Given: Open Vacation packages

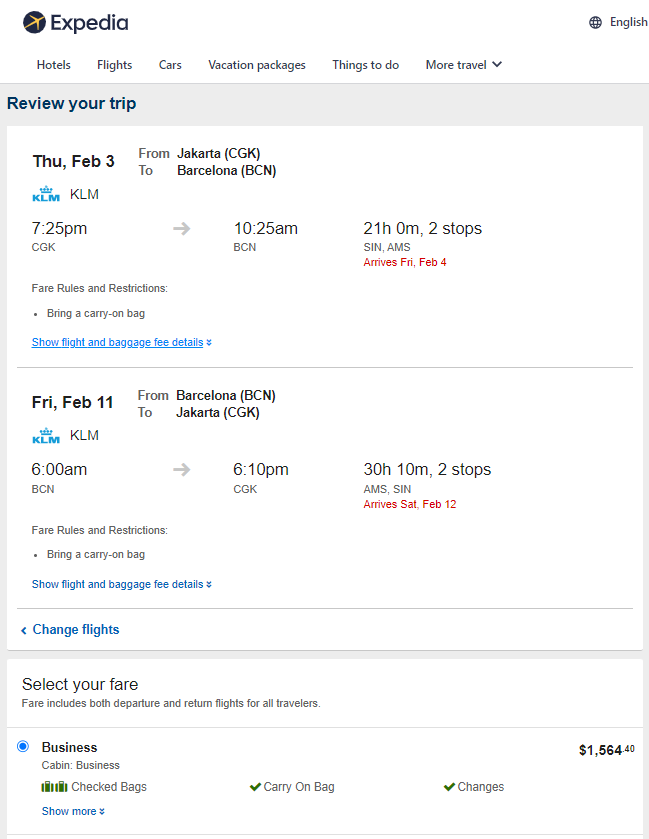Looking at the screenshot, I should click(257, 65).
